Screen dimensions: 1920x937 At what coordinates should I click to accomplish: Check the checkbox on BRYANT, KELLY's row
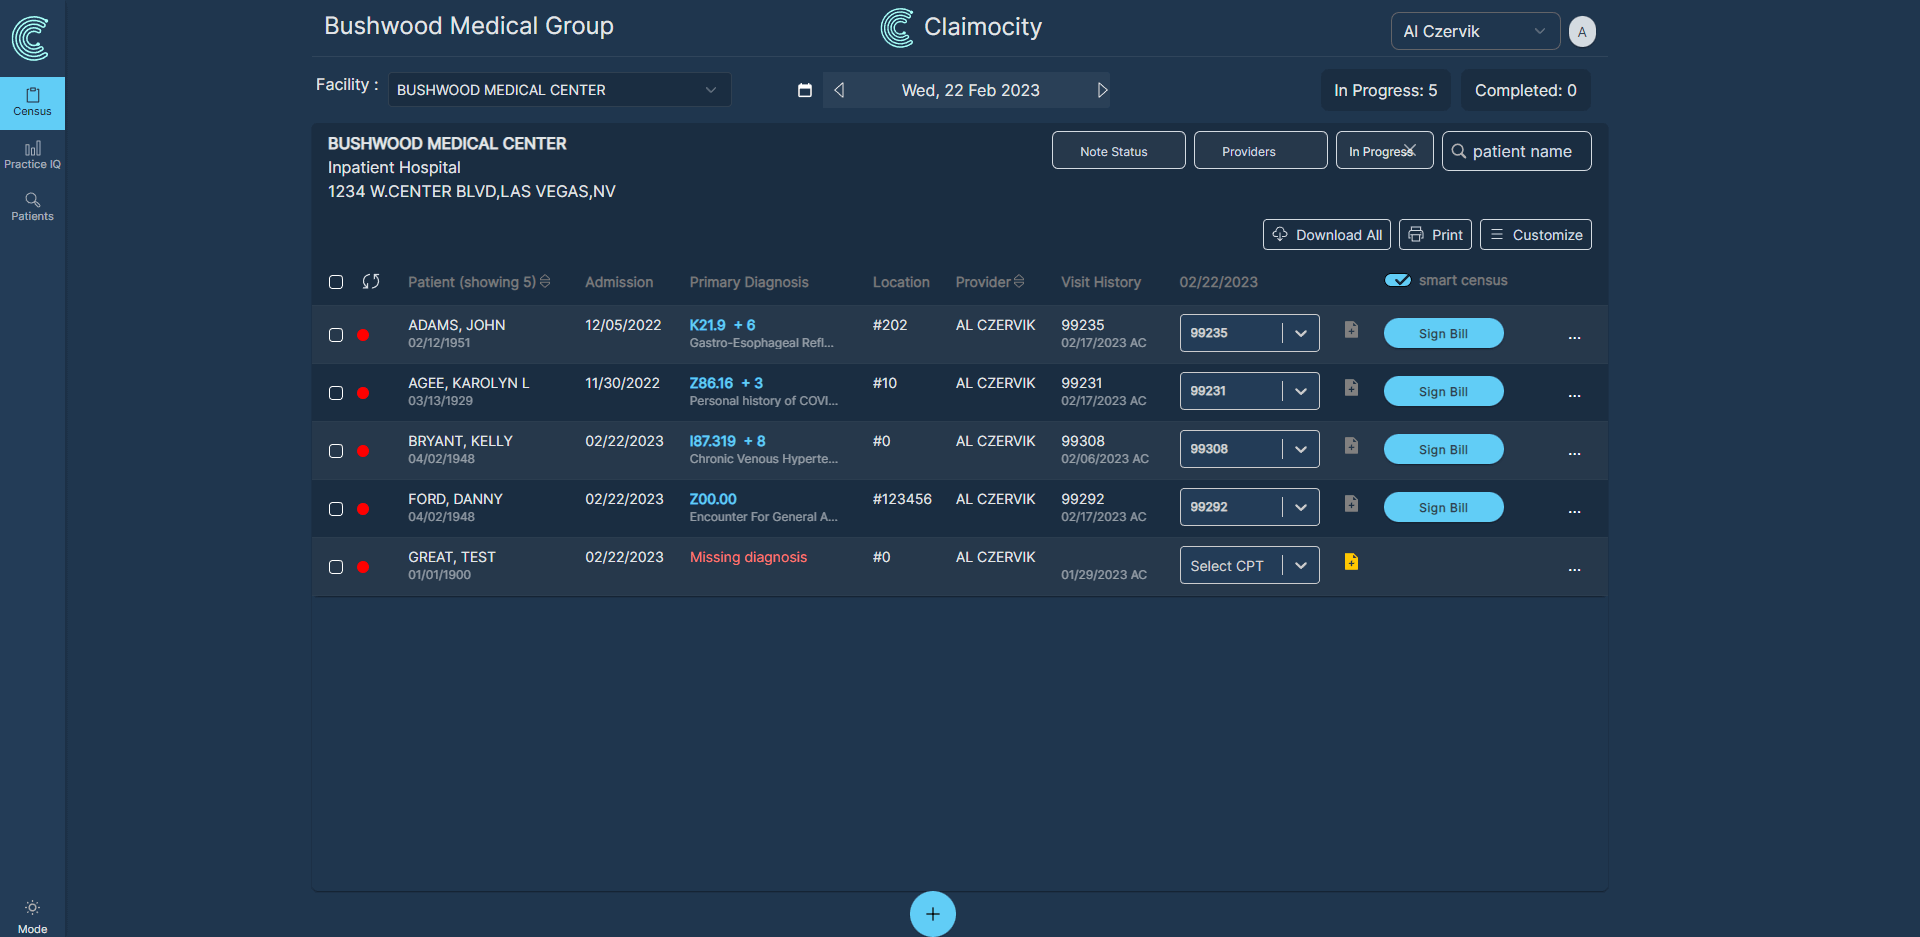[336, 451]
